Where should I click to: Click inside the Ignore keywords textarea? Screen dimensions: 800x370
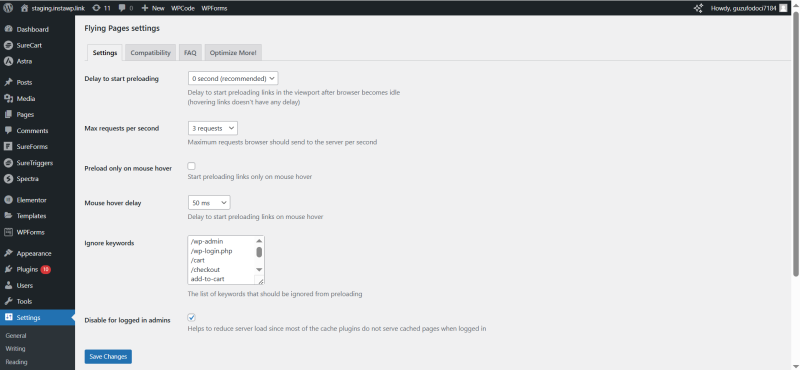226,260
